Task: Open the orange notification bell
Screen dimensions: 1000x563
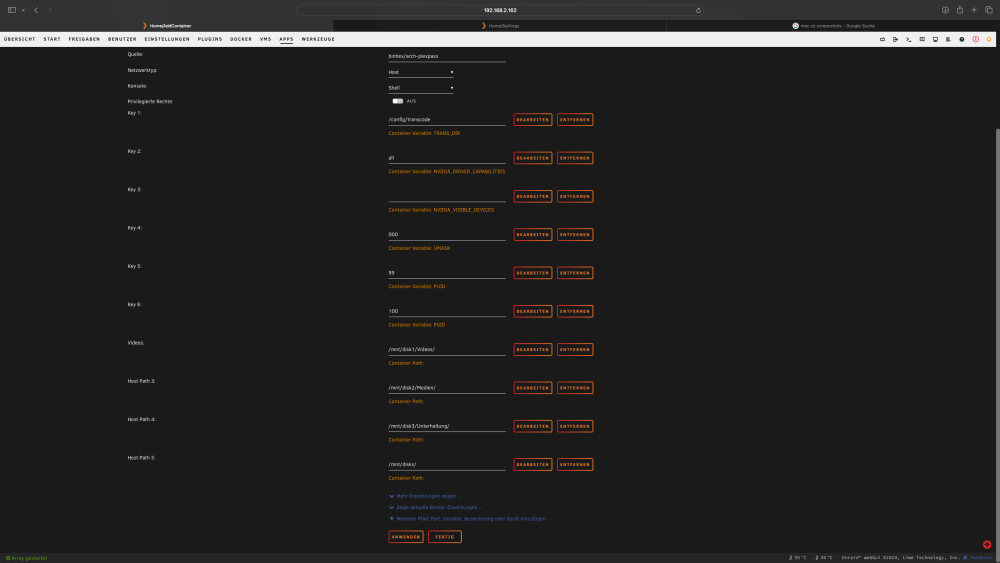Action: 989,40
